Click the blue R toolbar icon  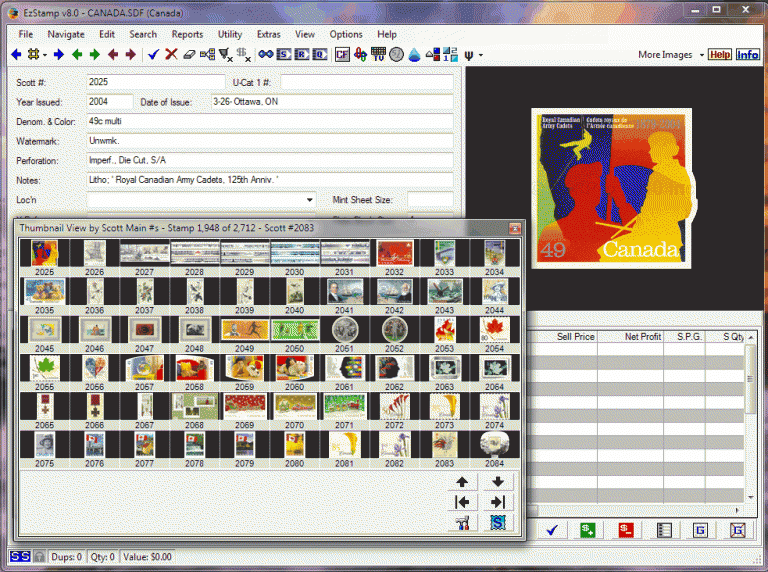coord(302,54)
